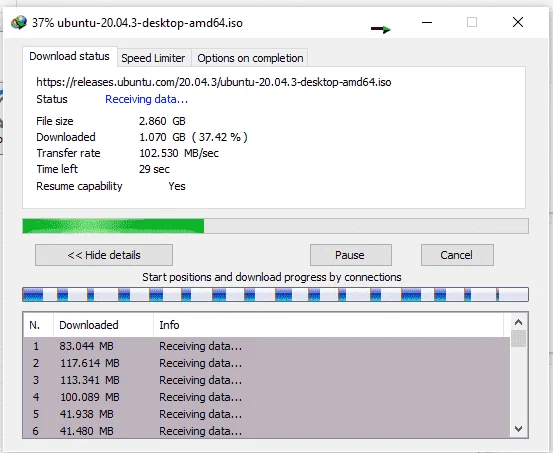
Task: Click the connections list scrollbar thumb
Action: (518, 338)
